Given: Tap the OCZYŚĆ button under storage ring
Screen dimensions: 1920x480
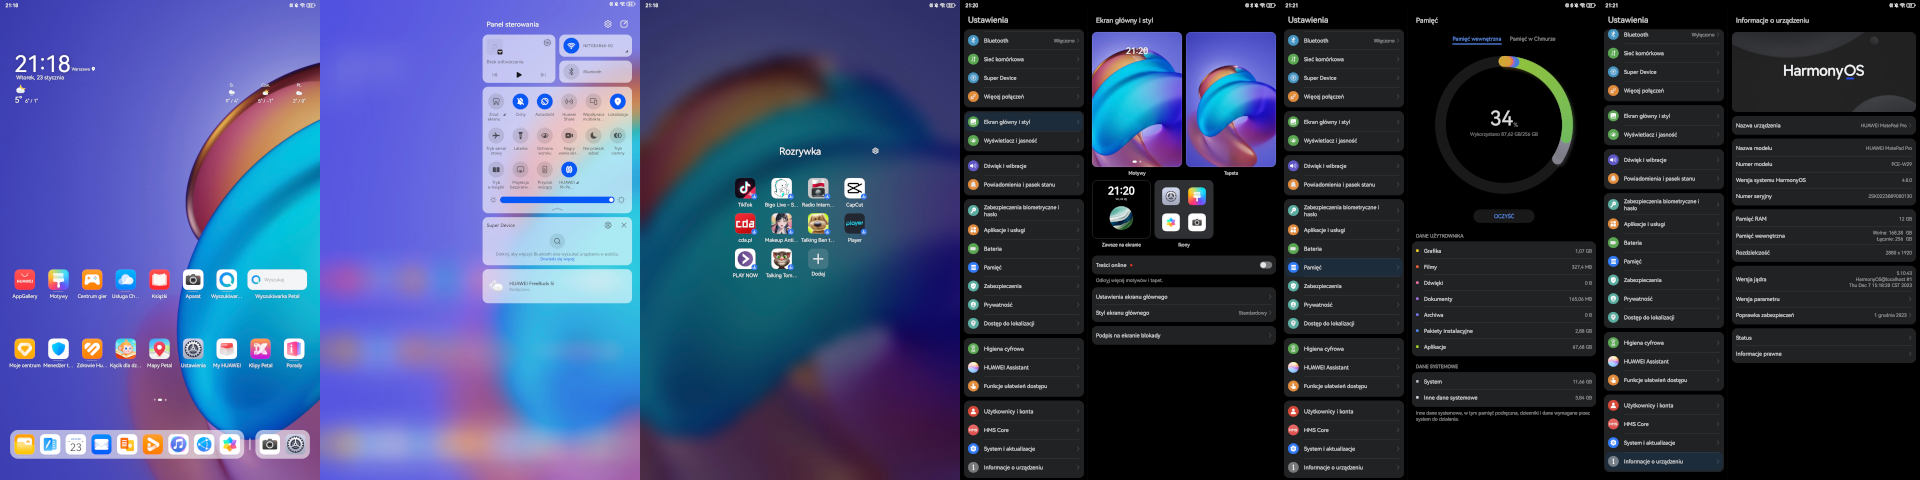Looking at the screenshot, I should click(1504, 216).
